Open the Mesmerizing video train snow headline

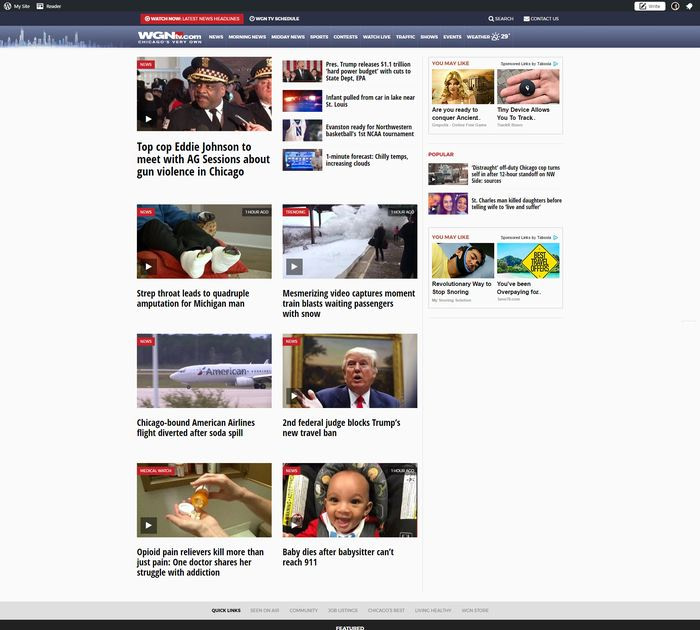point(349,304)
